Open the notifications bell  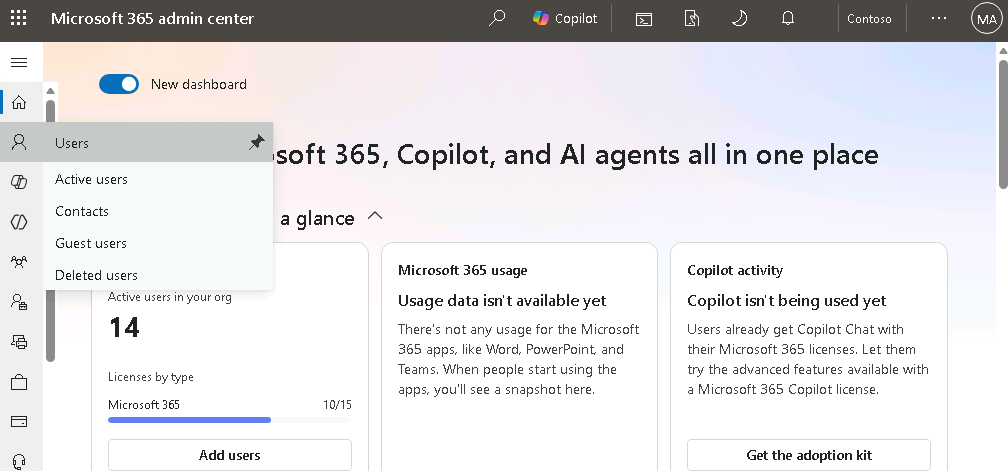[788, 19]
